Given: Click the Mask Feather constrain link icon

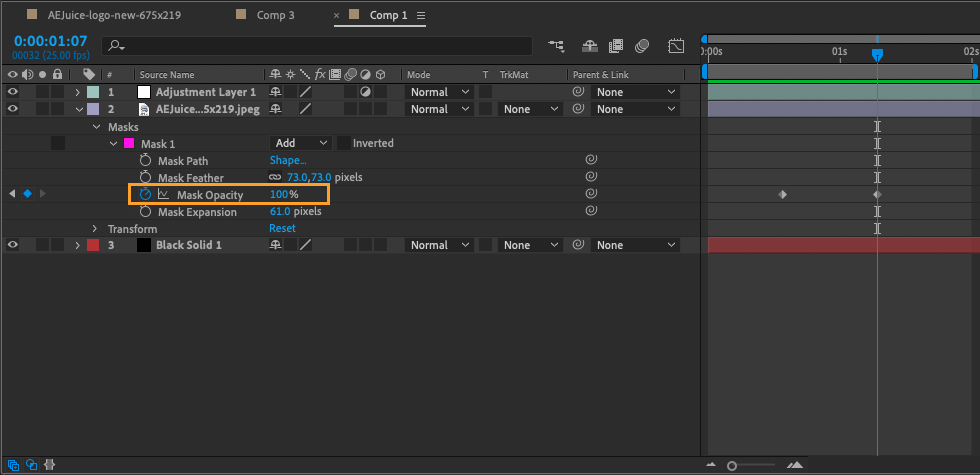Looking at the screenshot, I should tap(275, 177).
